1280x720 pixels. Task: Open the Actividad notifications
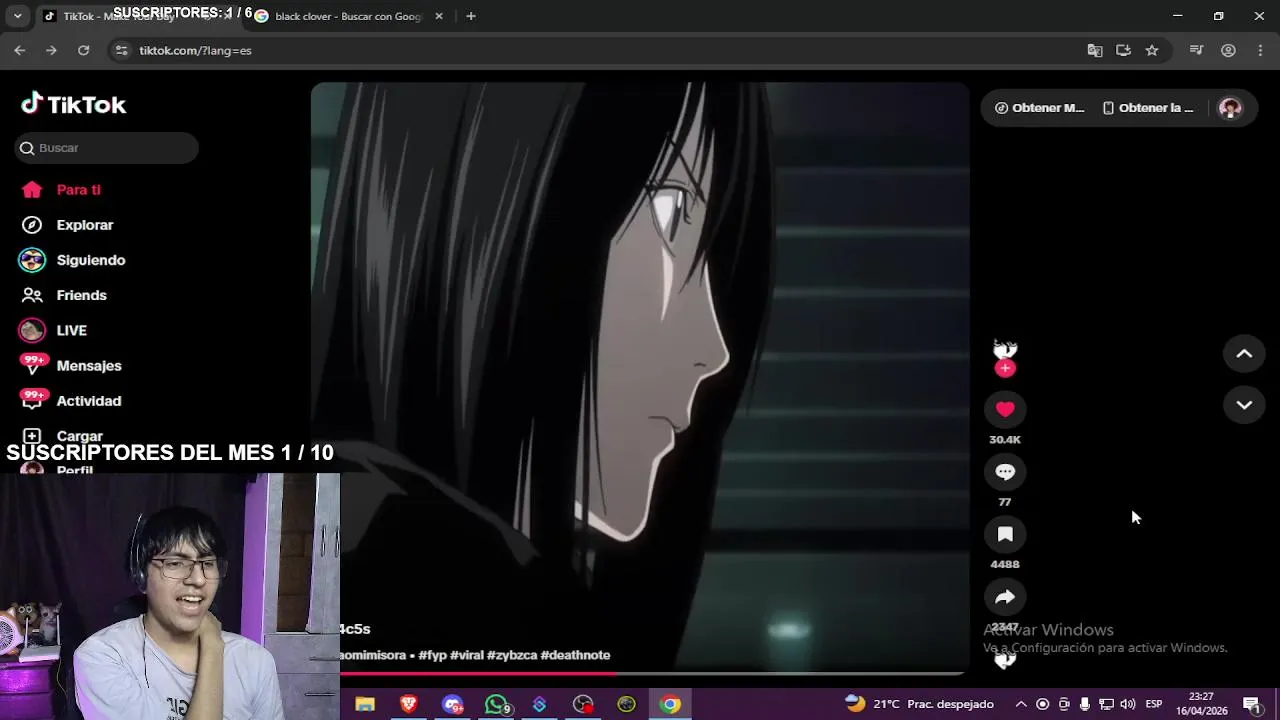pyautogui.click(x=70, y=401)
